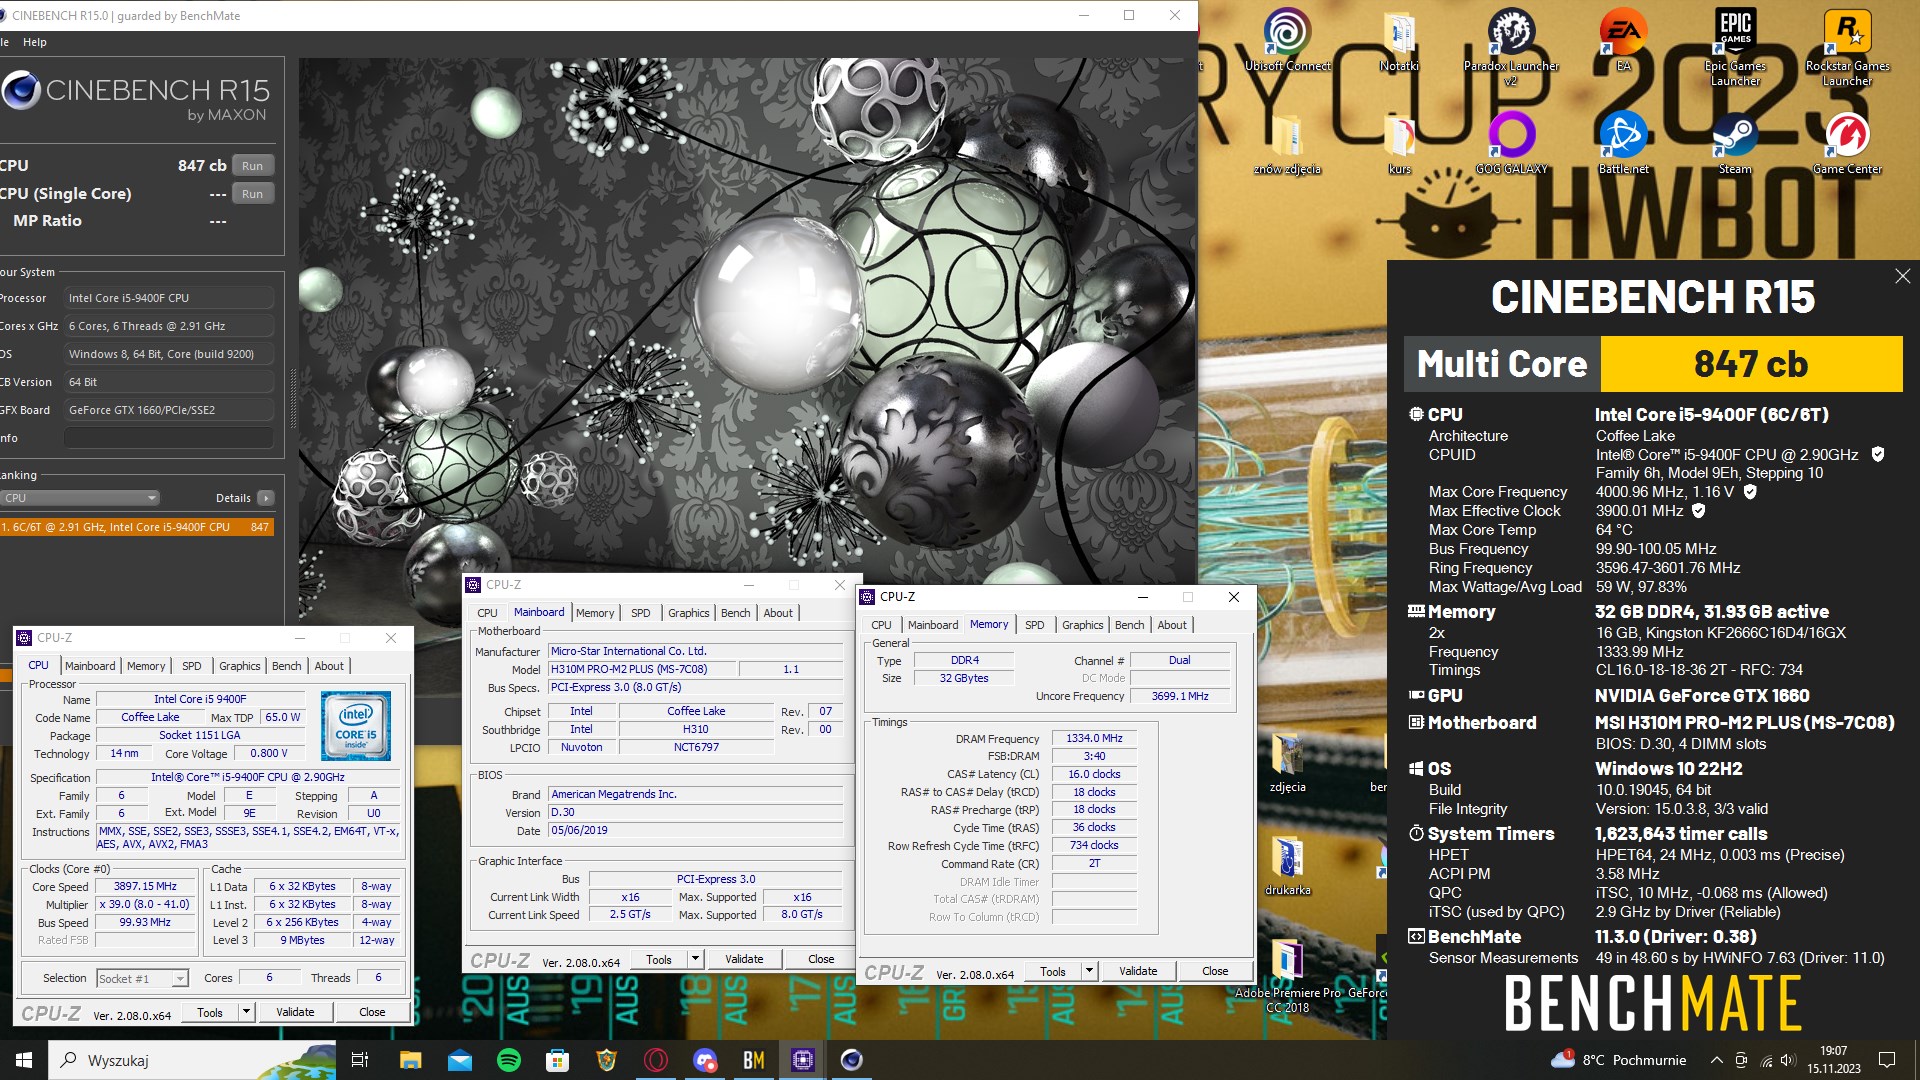This screenshot has width=1920, height=1080.
Task: Open Tools dropdown arrow in CPU-Z CPU window
Action: [246, 1012]
